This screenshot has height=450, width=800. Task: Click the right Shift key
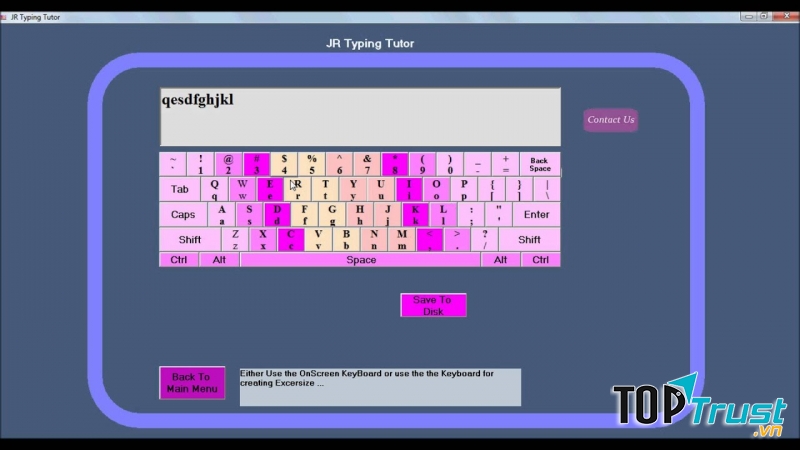529,240
